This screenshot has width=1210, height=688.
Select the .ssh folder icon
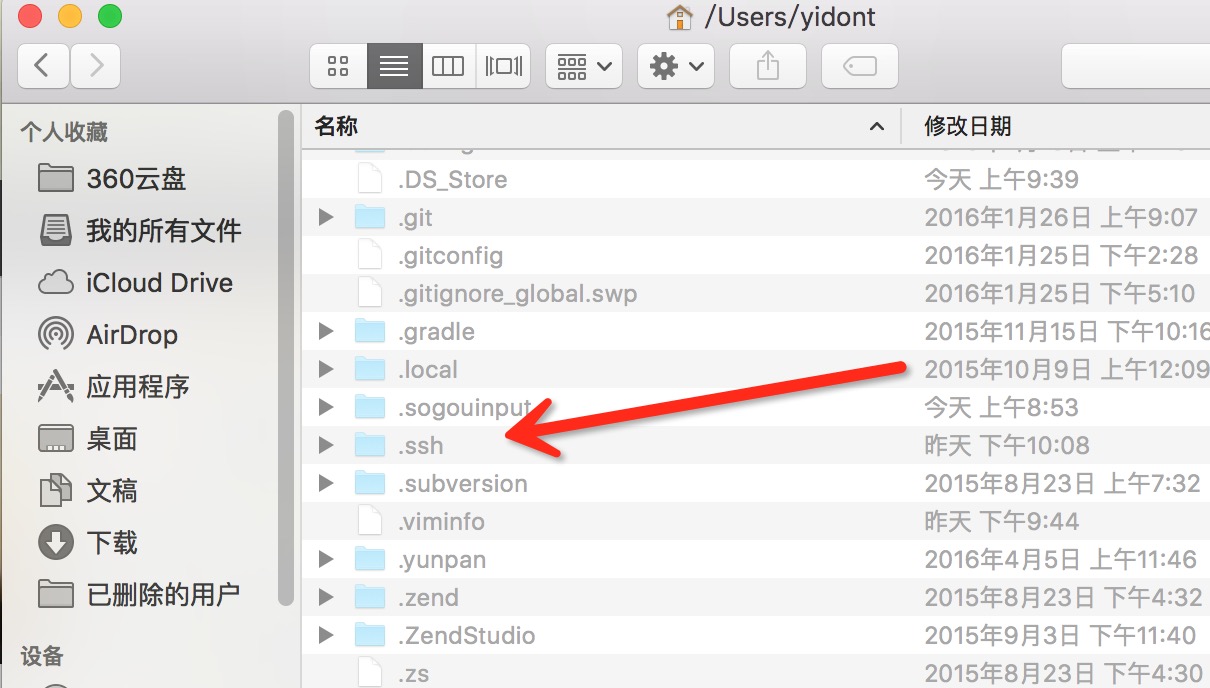370,445
